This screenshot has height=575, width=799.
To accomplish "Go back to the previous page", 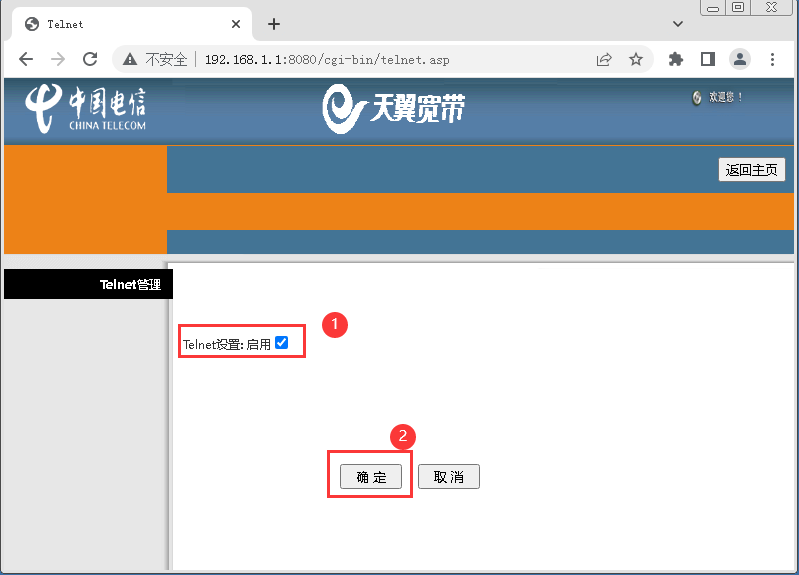I will point(25,60).
